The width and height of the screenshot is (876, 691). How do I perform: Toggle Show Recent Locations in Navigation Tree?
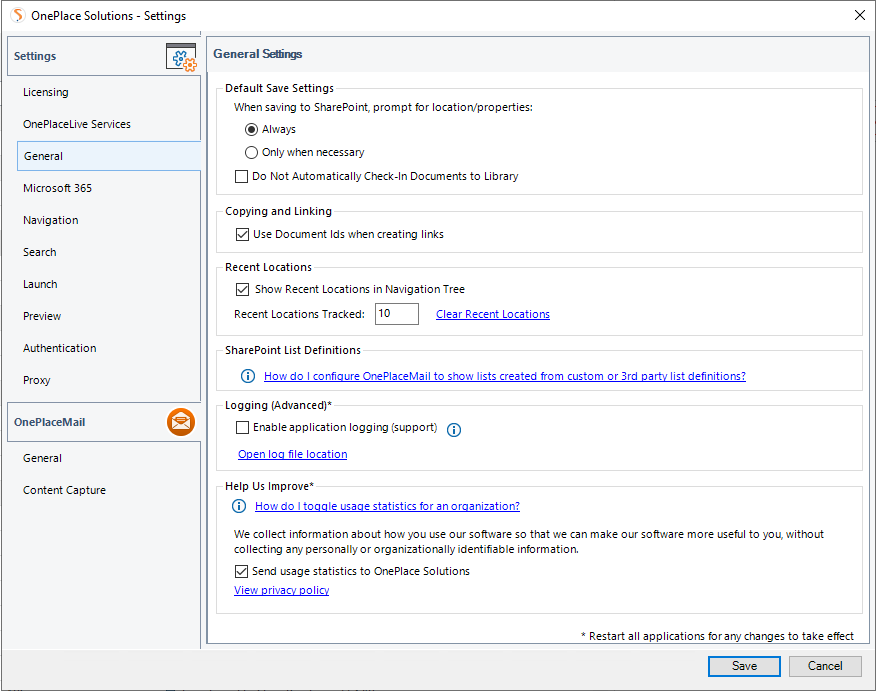241,290
